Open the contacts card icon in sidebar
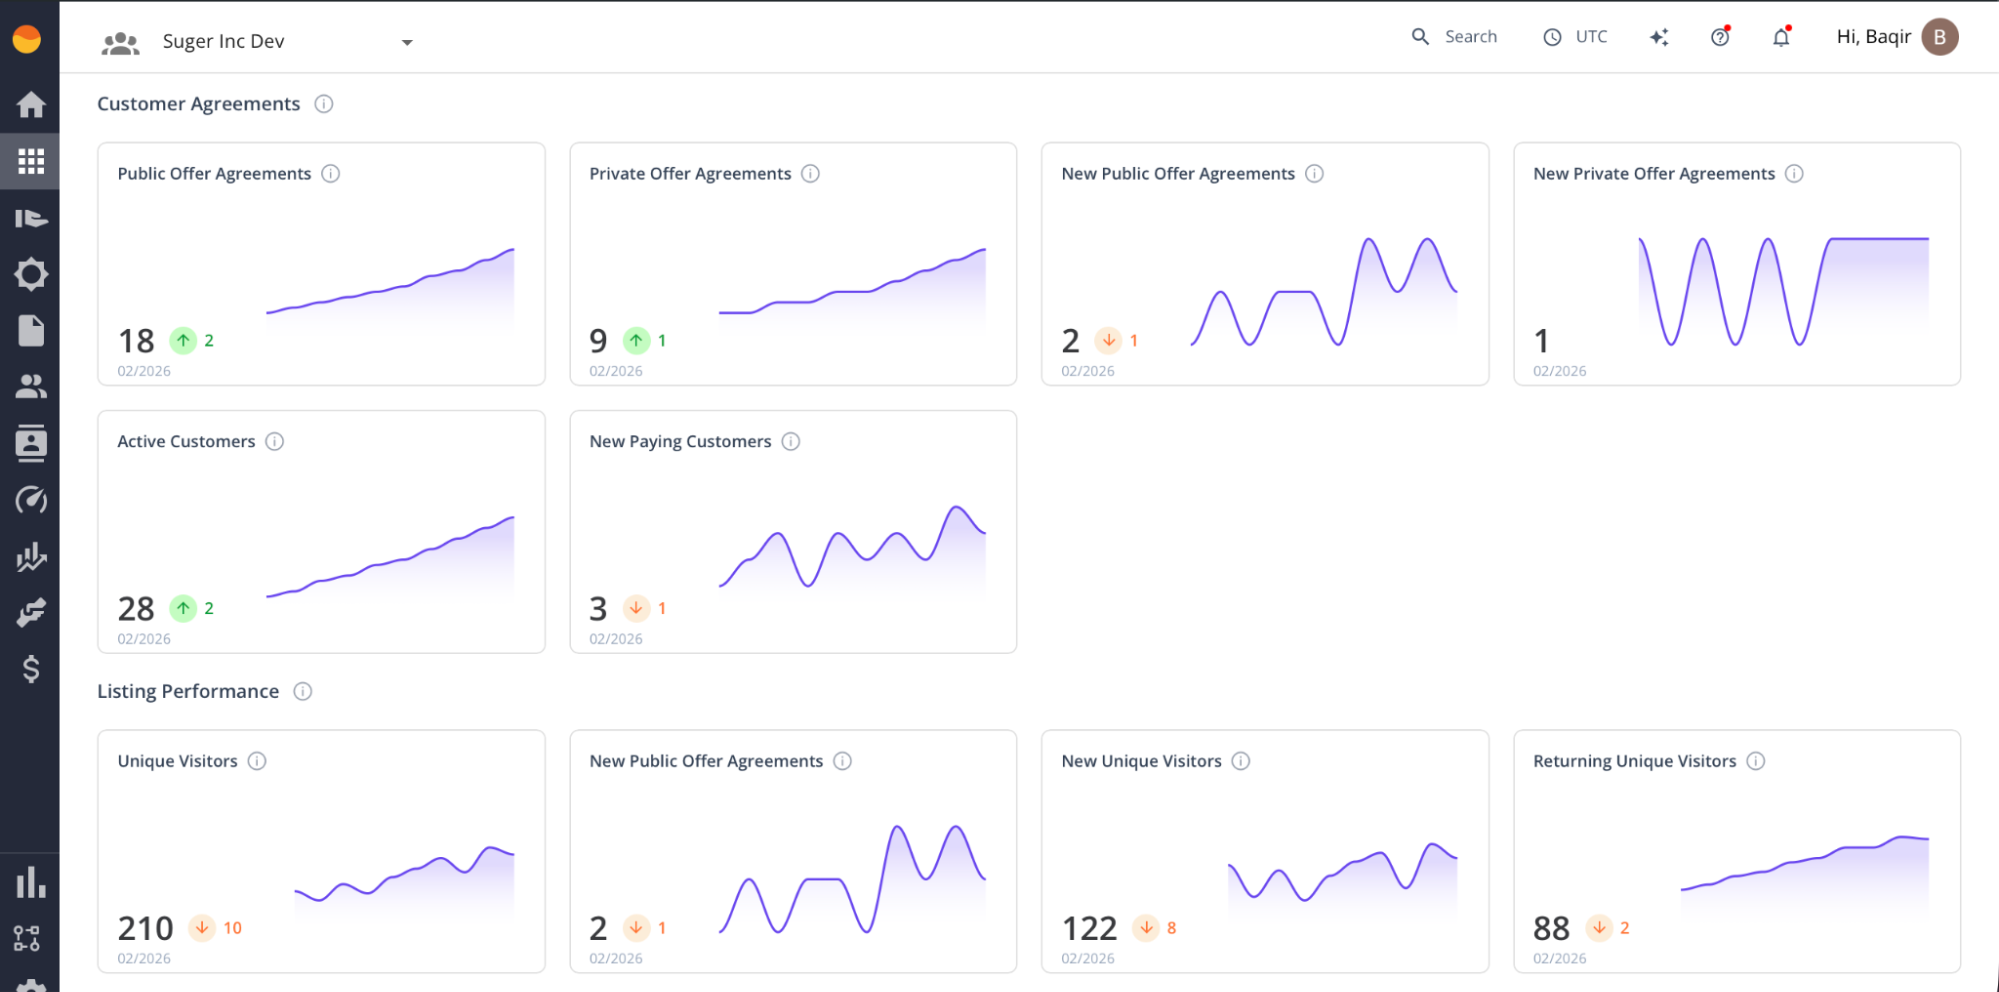The image size is (1999, 992). [x=30, y=443]
